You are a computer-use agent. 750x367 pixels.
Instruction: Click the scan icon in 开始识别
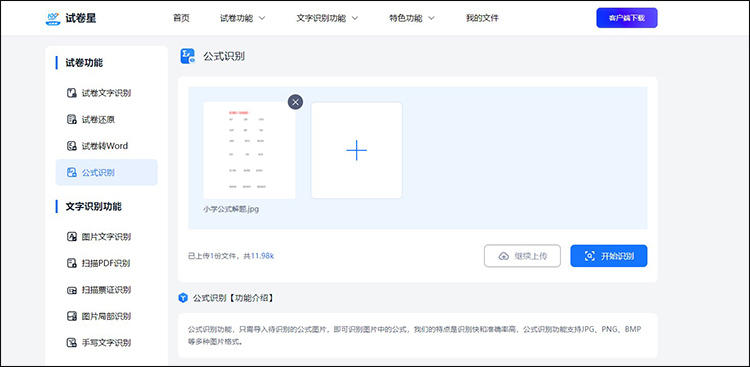click(590, 256)
